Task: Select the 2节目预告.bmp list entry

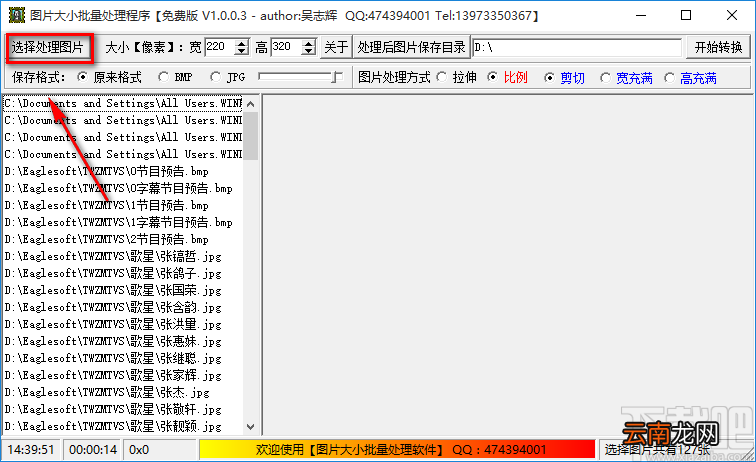Action: pyautogui.click(x=123, y=239)
